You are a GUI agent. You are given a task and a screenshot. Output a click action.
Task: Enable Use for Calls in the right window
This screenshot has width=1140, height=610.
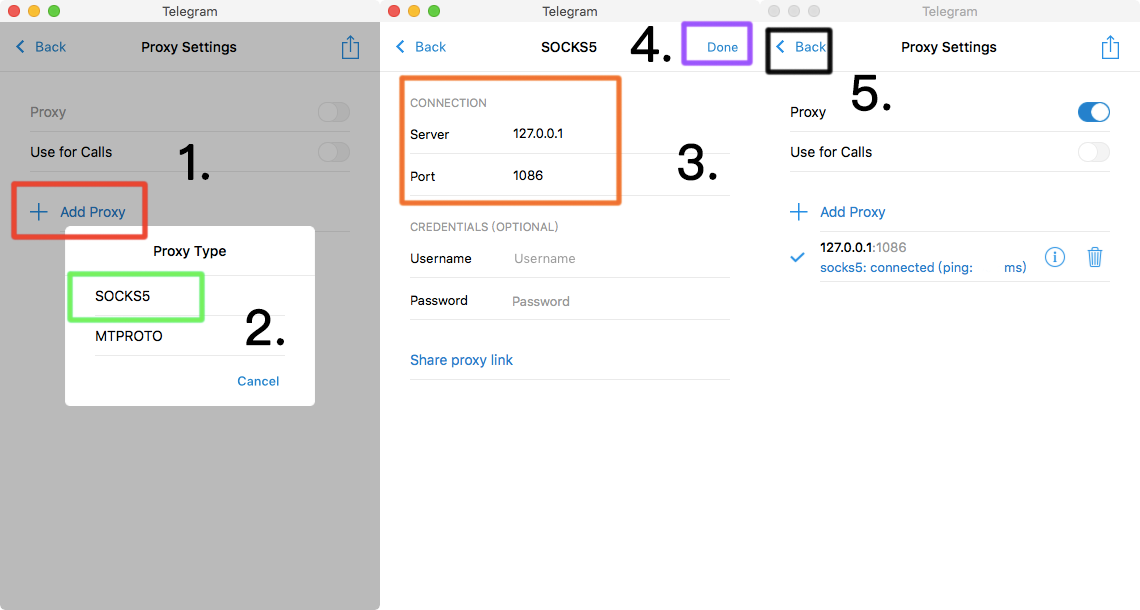coord(1093,152)
